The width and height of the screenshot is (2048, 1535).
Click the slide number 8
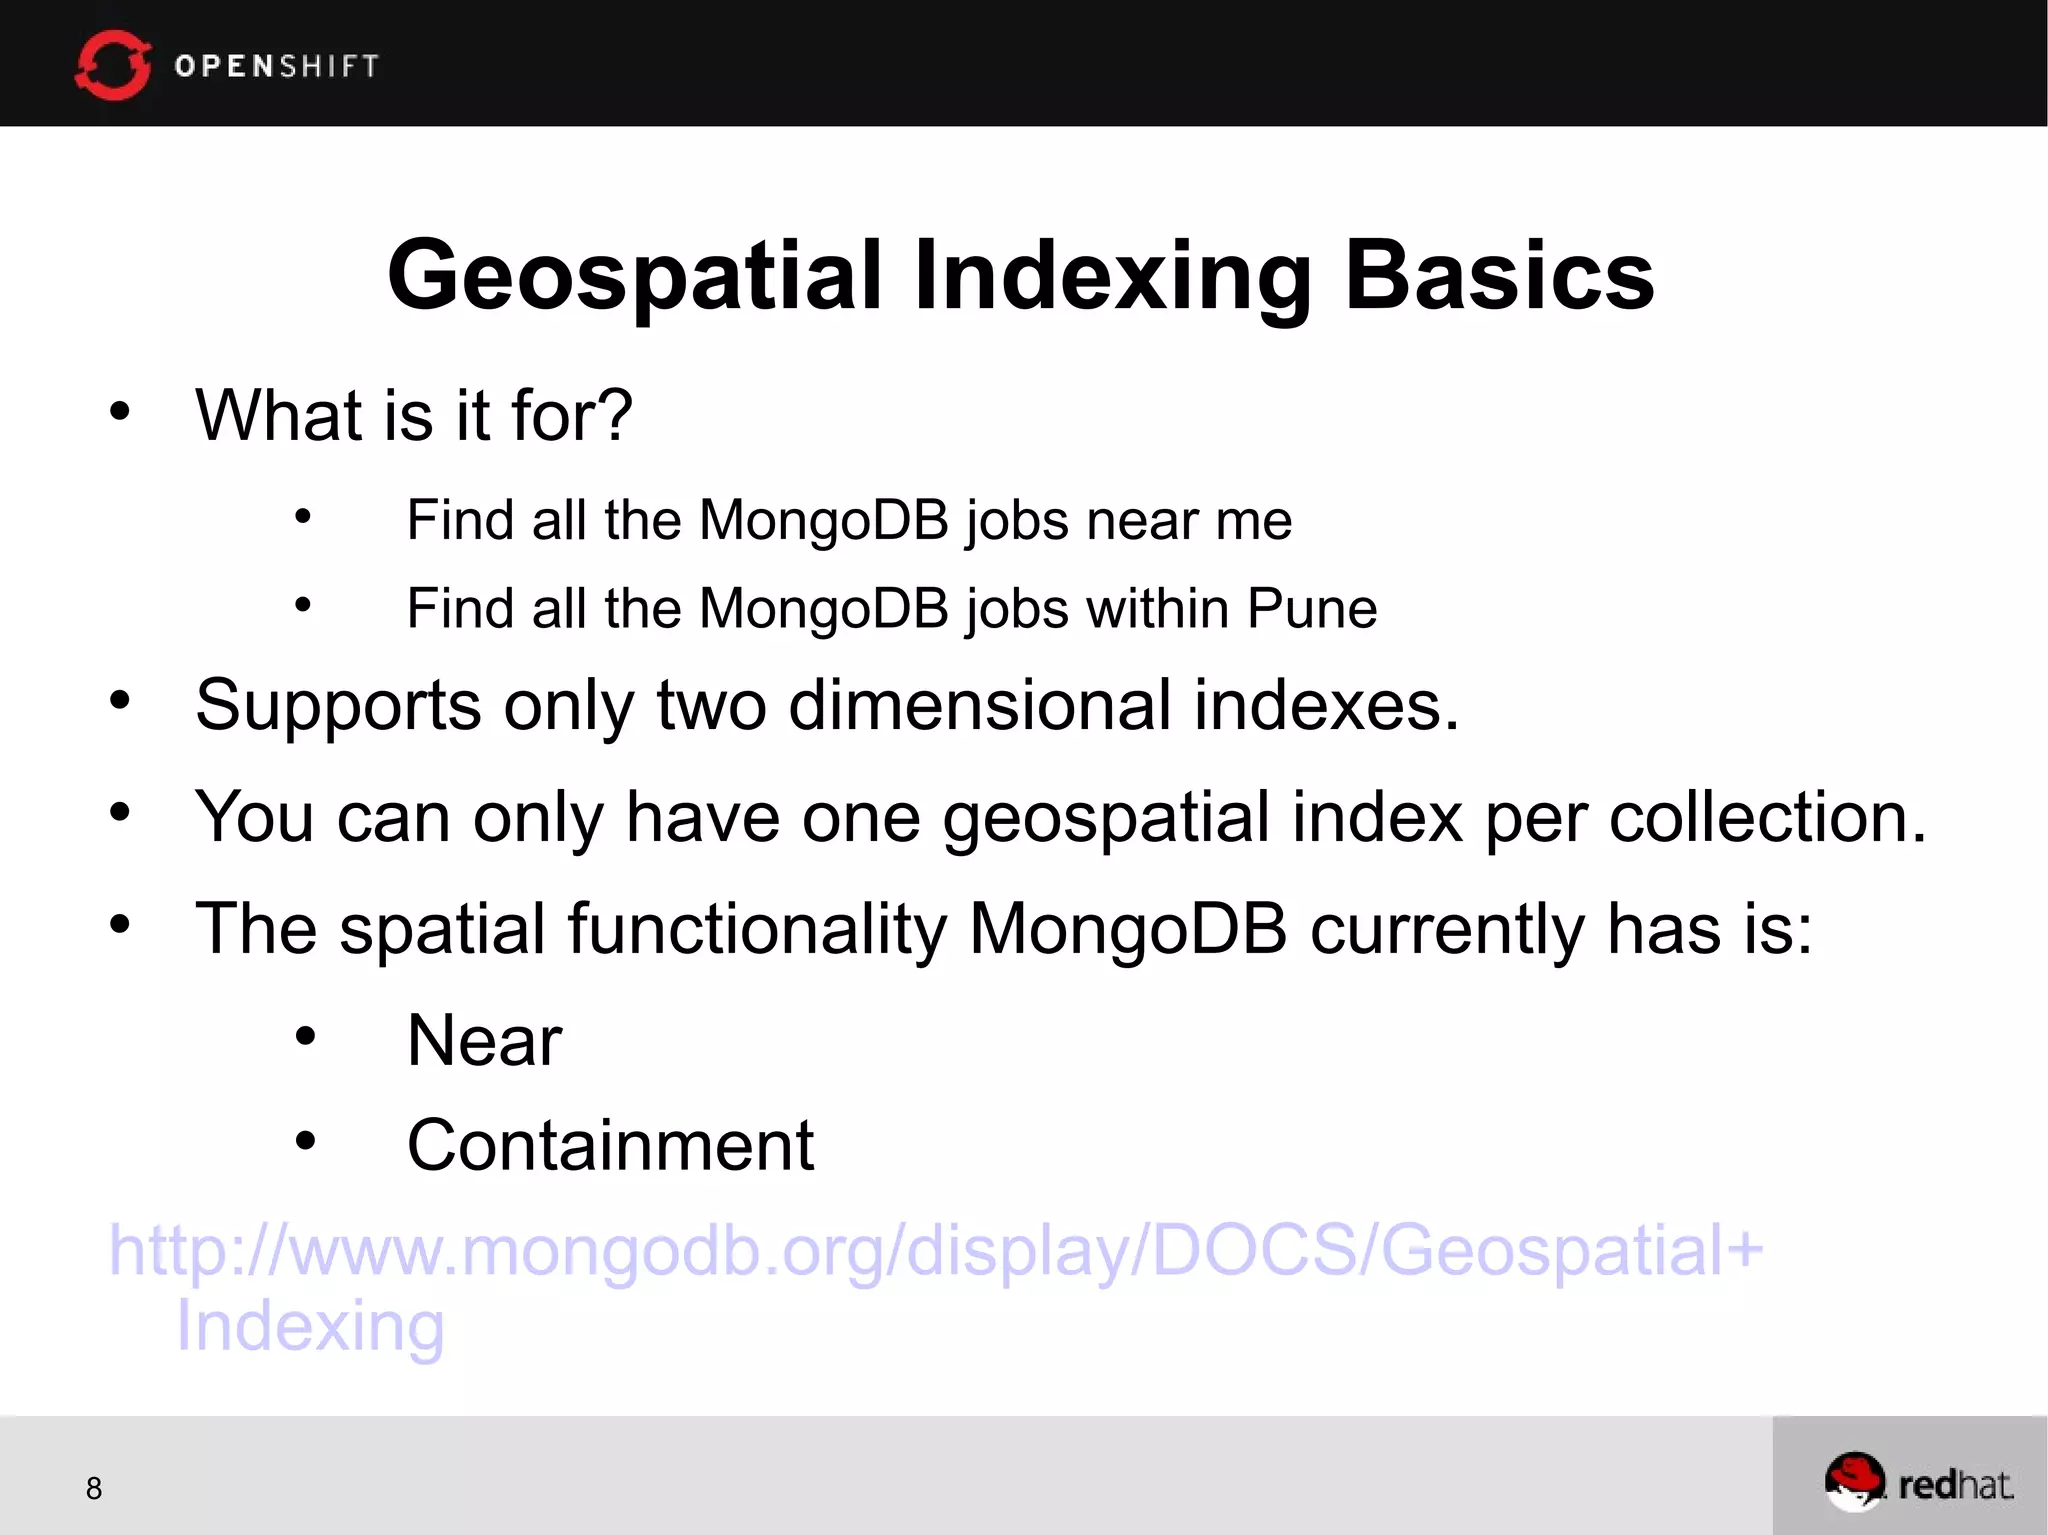click(x=94, y=1488)
